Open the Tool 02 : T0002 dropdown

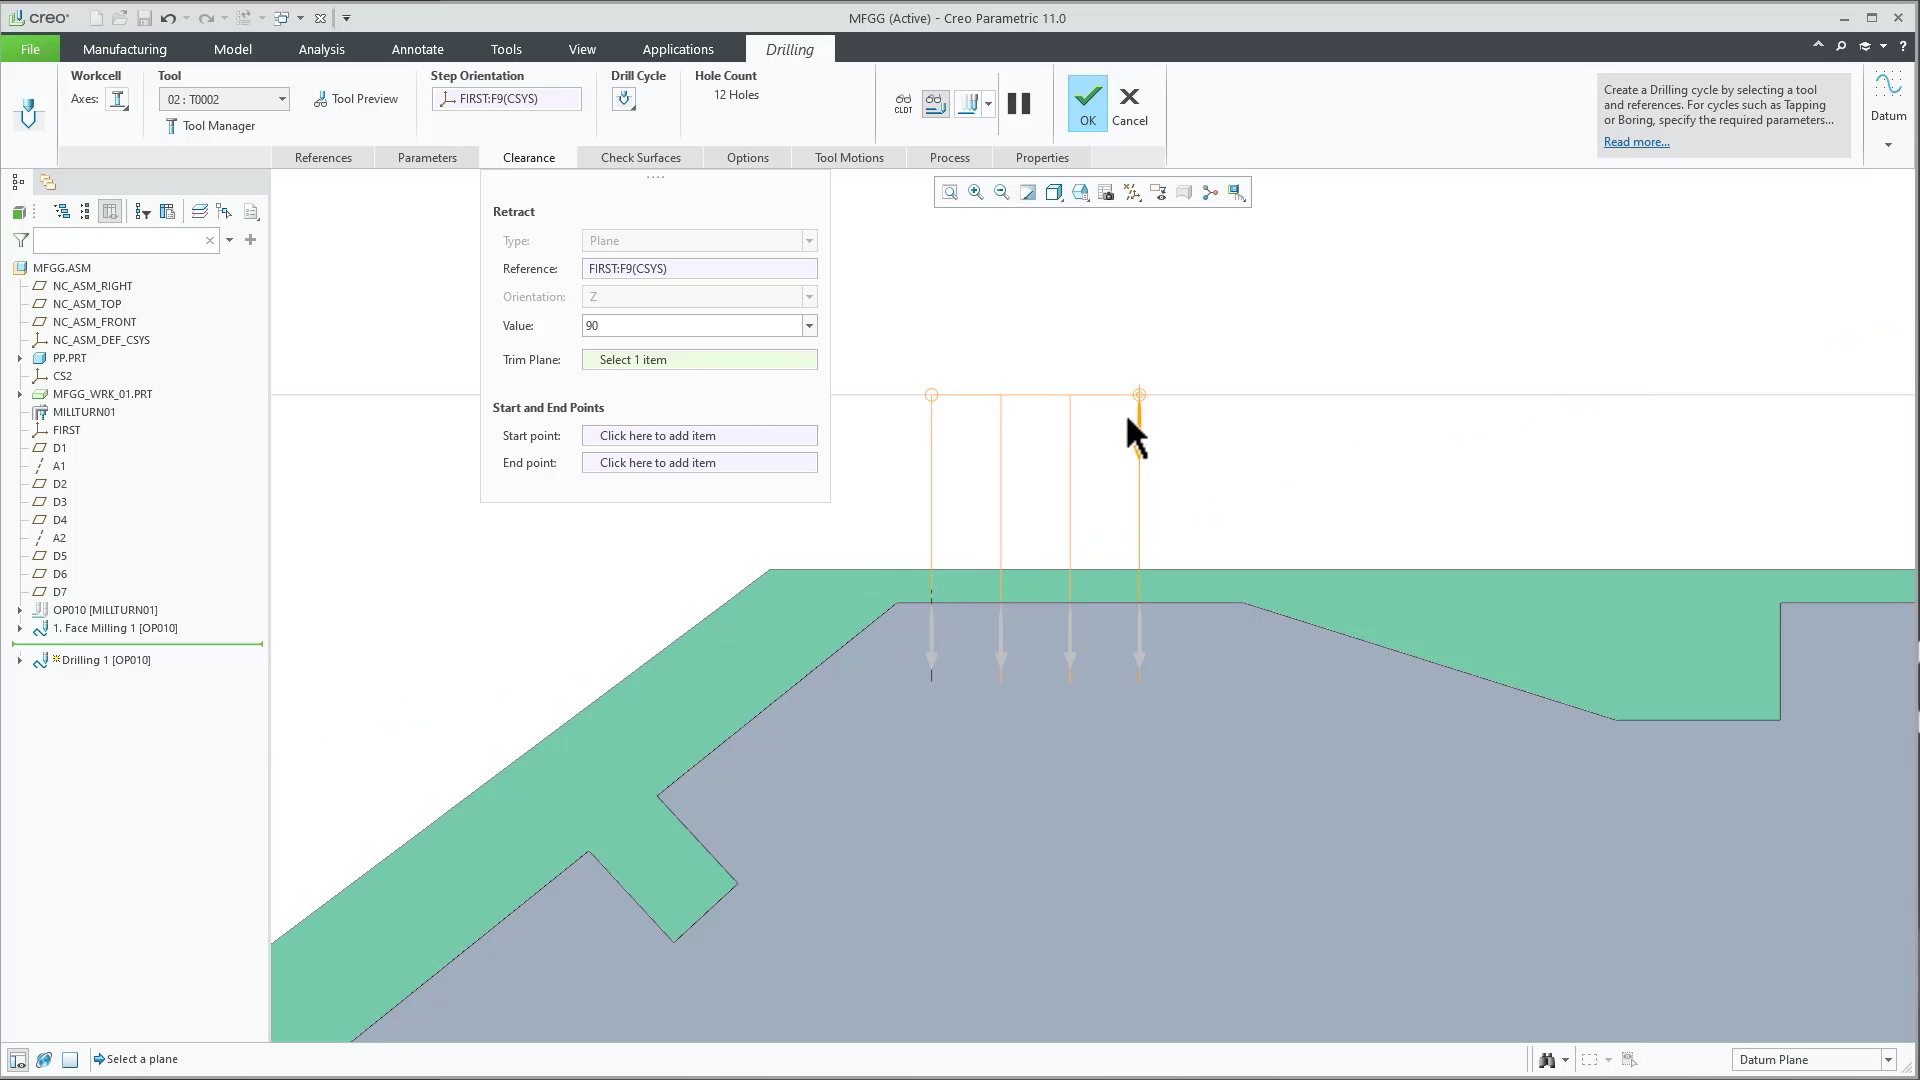[224, 99]
